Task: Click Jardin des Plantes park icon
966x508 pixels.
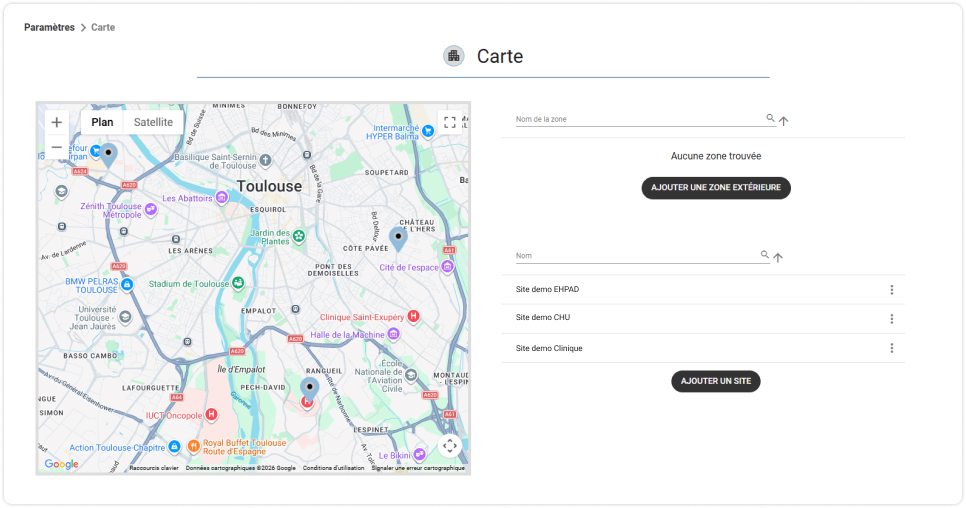Action: (x=299, y=236)
